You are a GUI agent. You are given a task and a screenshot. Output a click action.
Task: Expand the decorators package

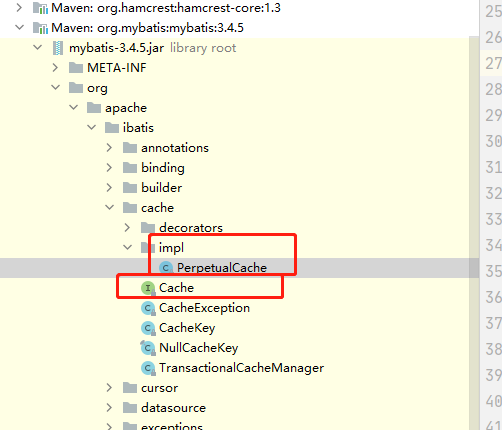pos(127,228)
